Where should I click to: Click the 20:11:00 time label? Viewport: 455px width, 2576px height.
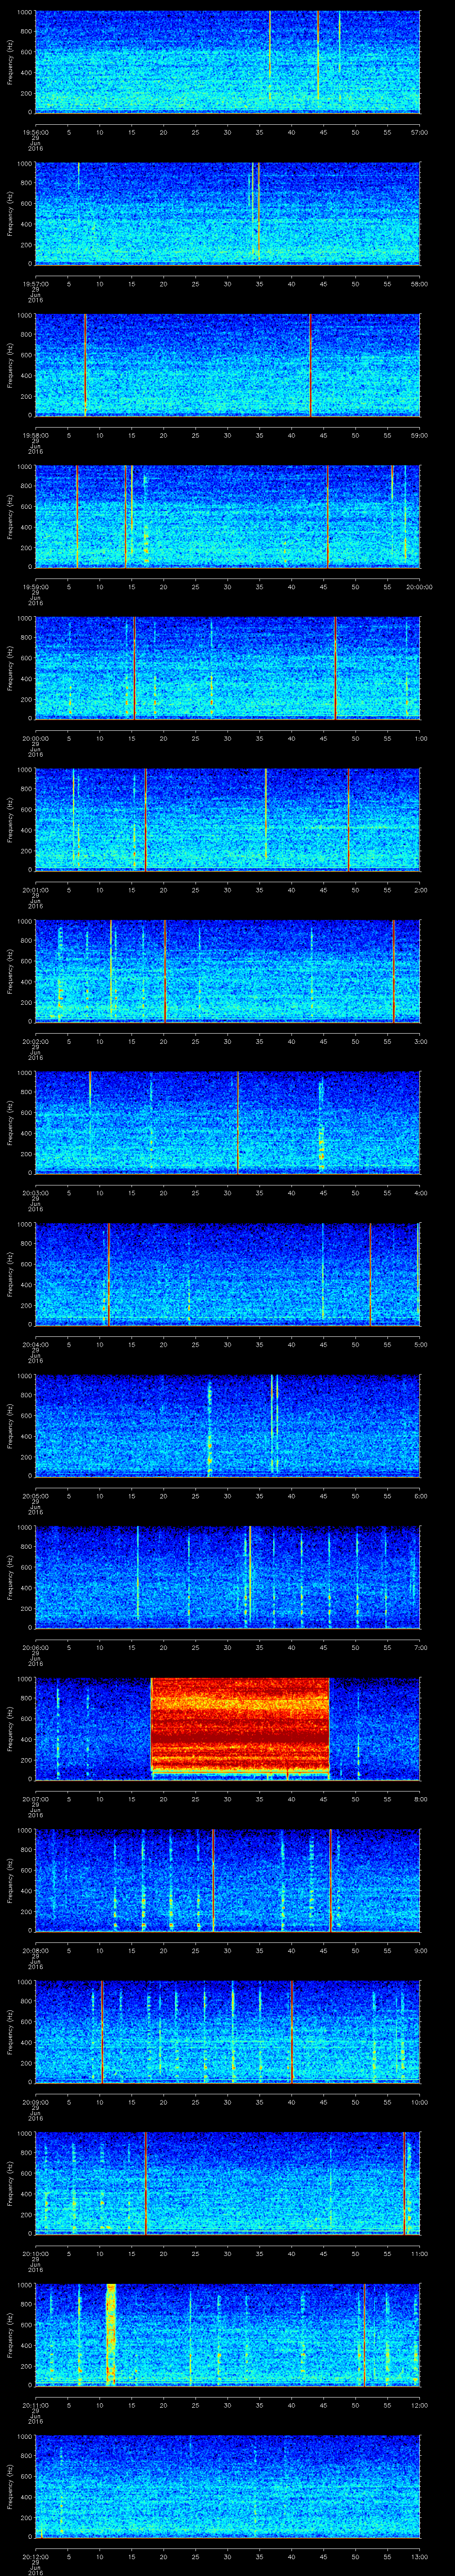[x=35, y=2406]
